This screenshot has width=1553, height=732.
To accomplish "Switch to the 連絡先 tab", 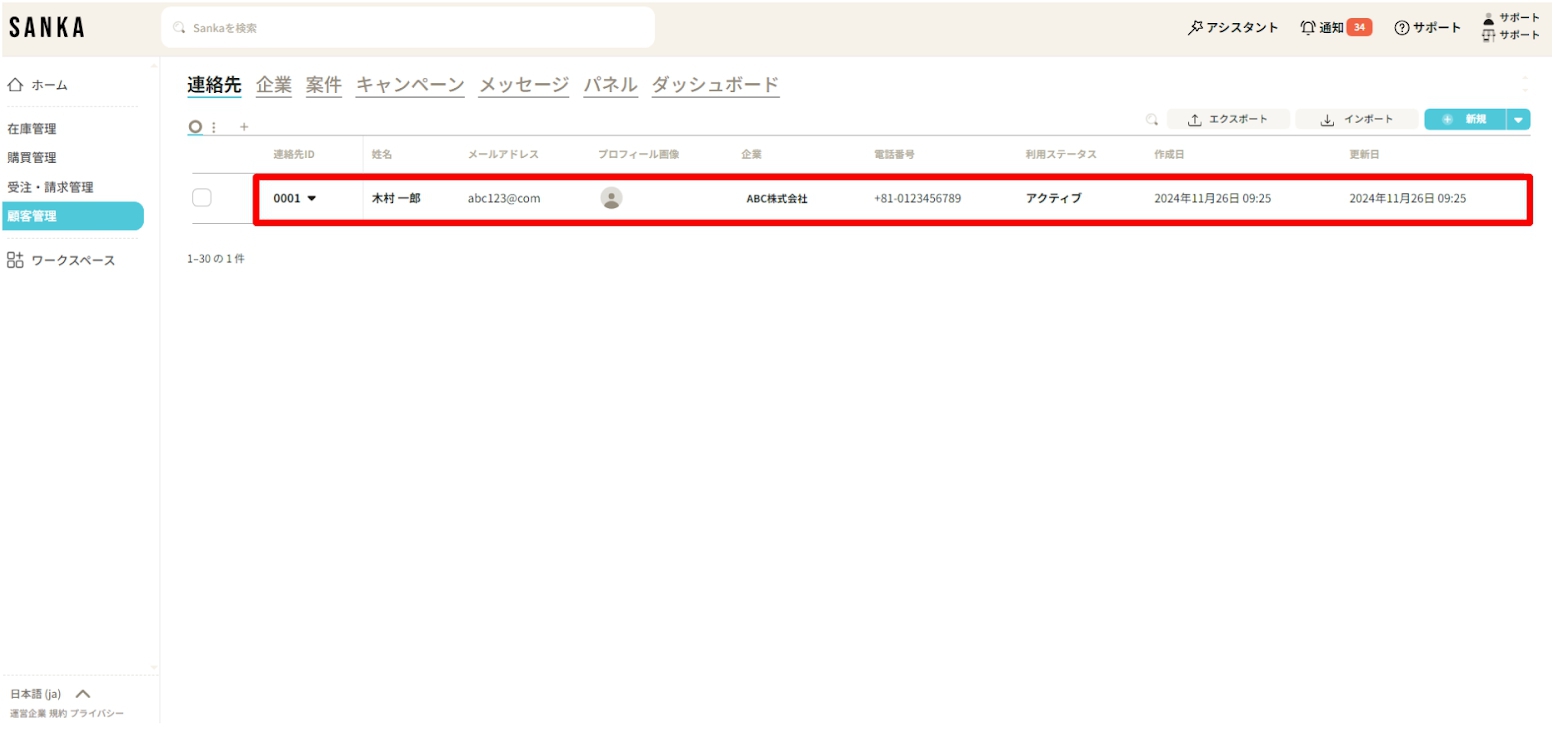I will (x=214, y=85).
